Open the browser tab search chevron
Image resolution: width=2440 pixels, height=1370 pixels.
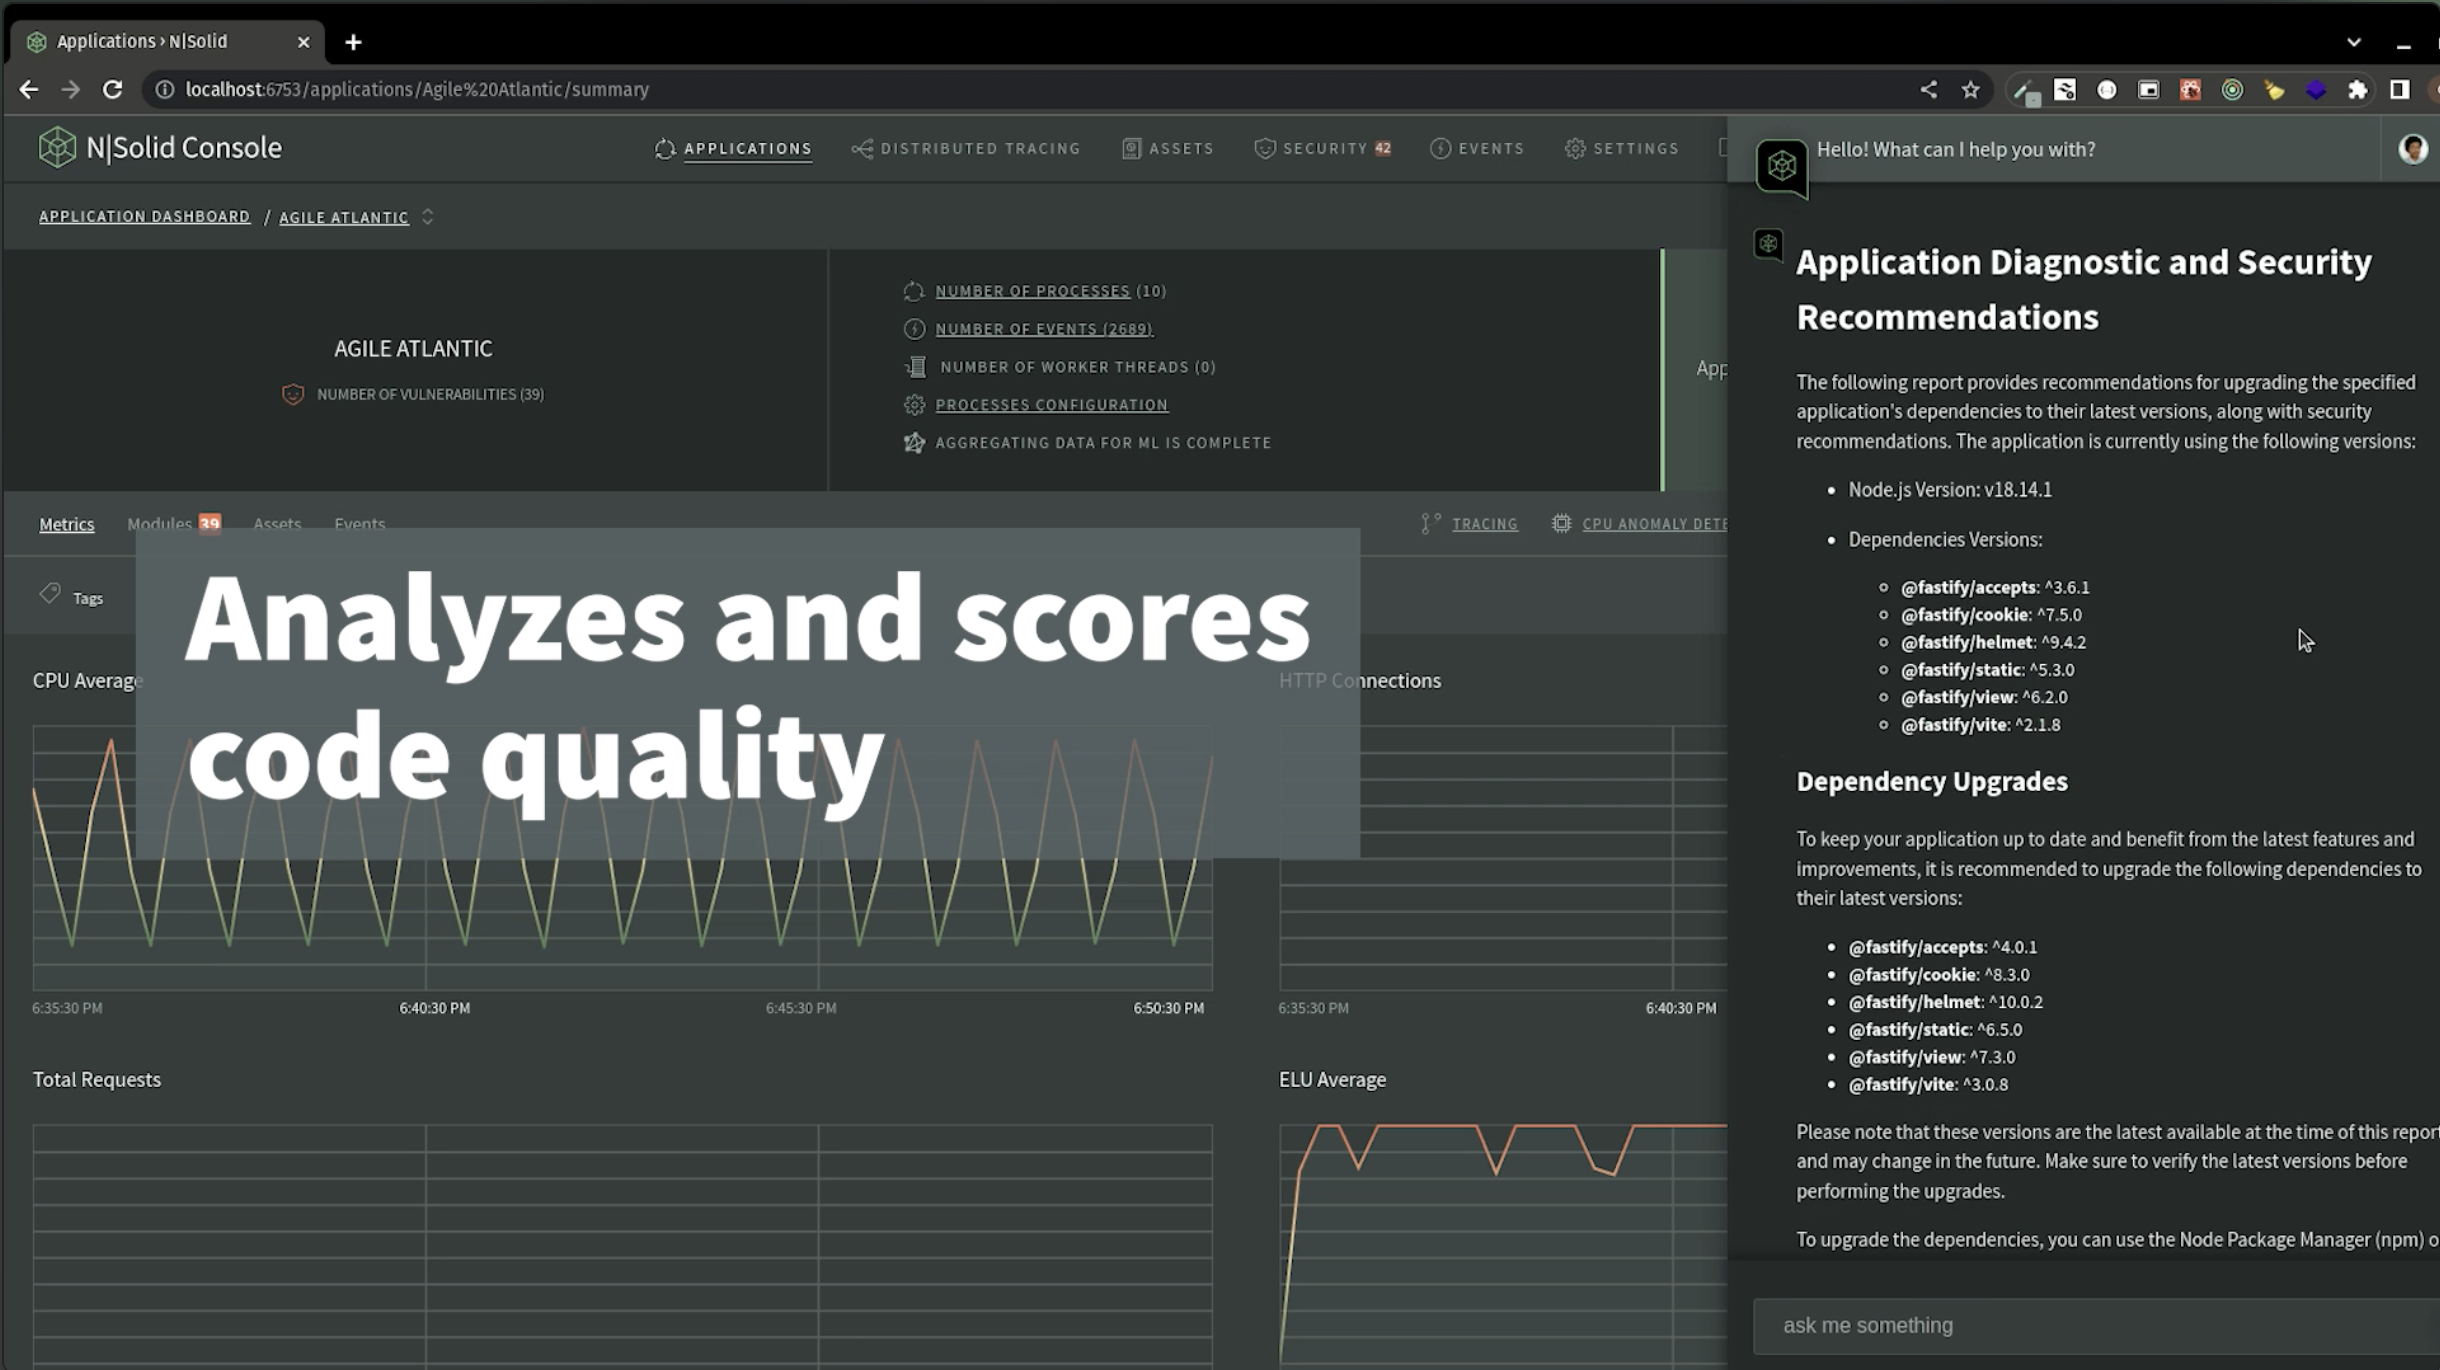tap(2353, 42)
